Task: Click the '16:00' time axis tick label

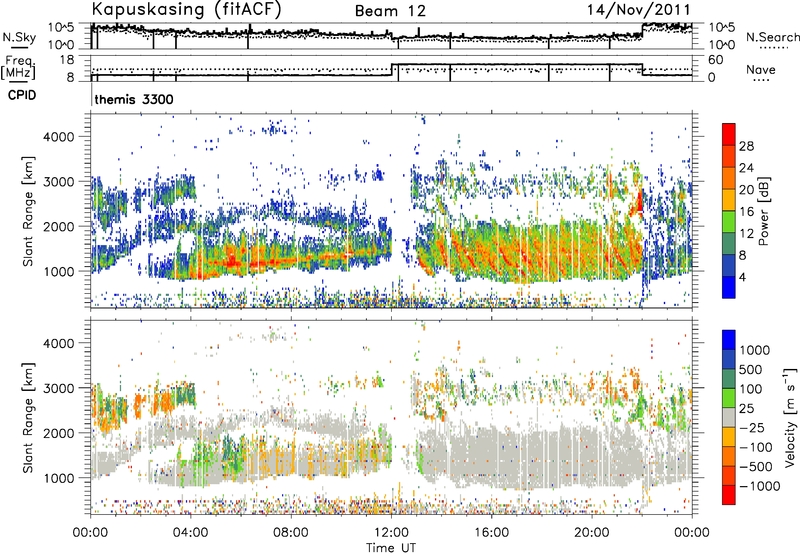Action: pyautogui.click(x=491, y=533)
